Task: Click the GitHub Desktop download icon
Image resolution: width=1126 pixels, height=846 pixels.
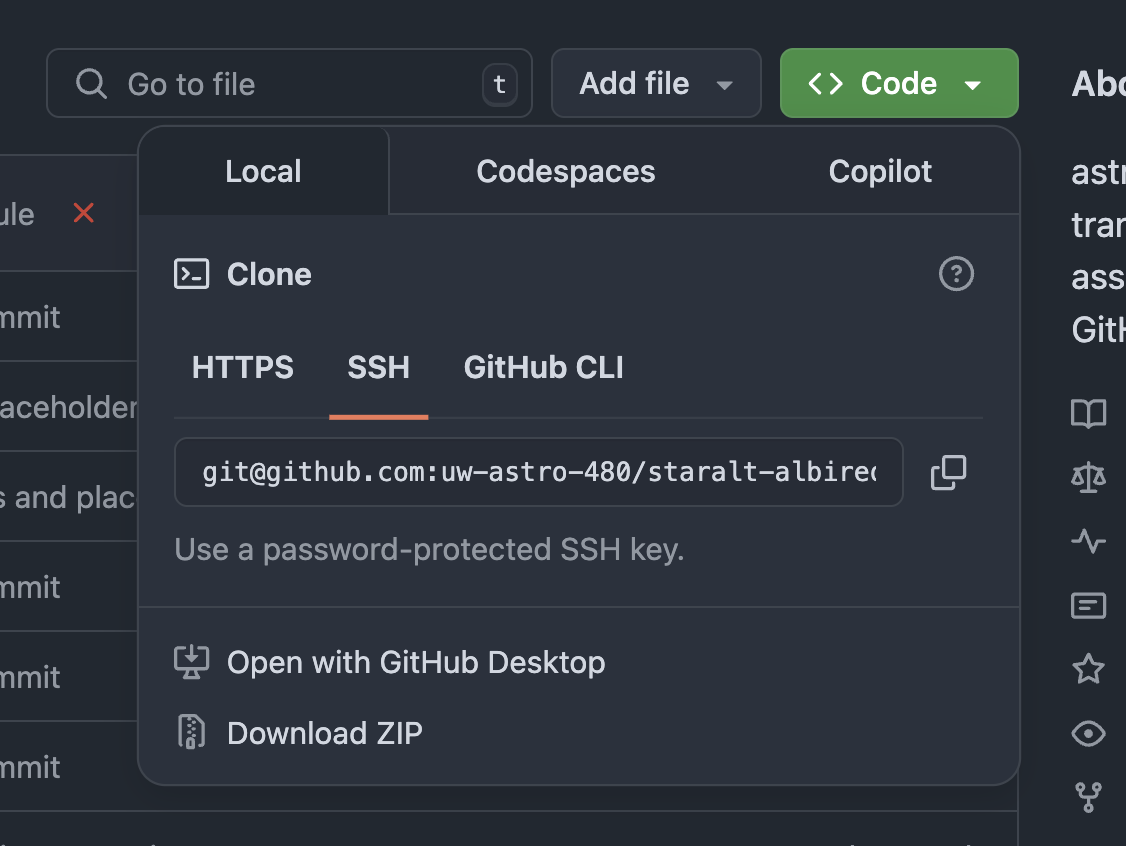Action: click(x=191, y=662)
